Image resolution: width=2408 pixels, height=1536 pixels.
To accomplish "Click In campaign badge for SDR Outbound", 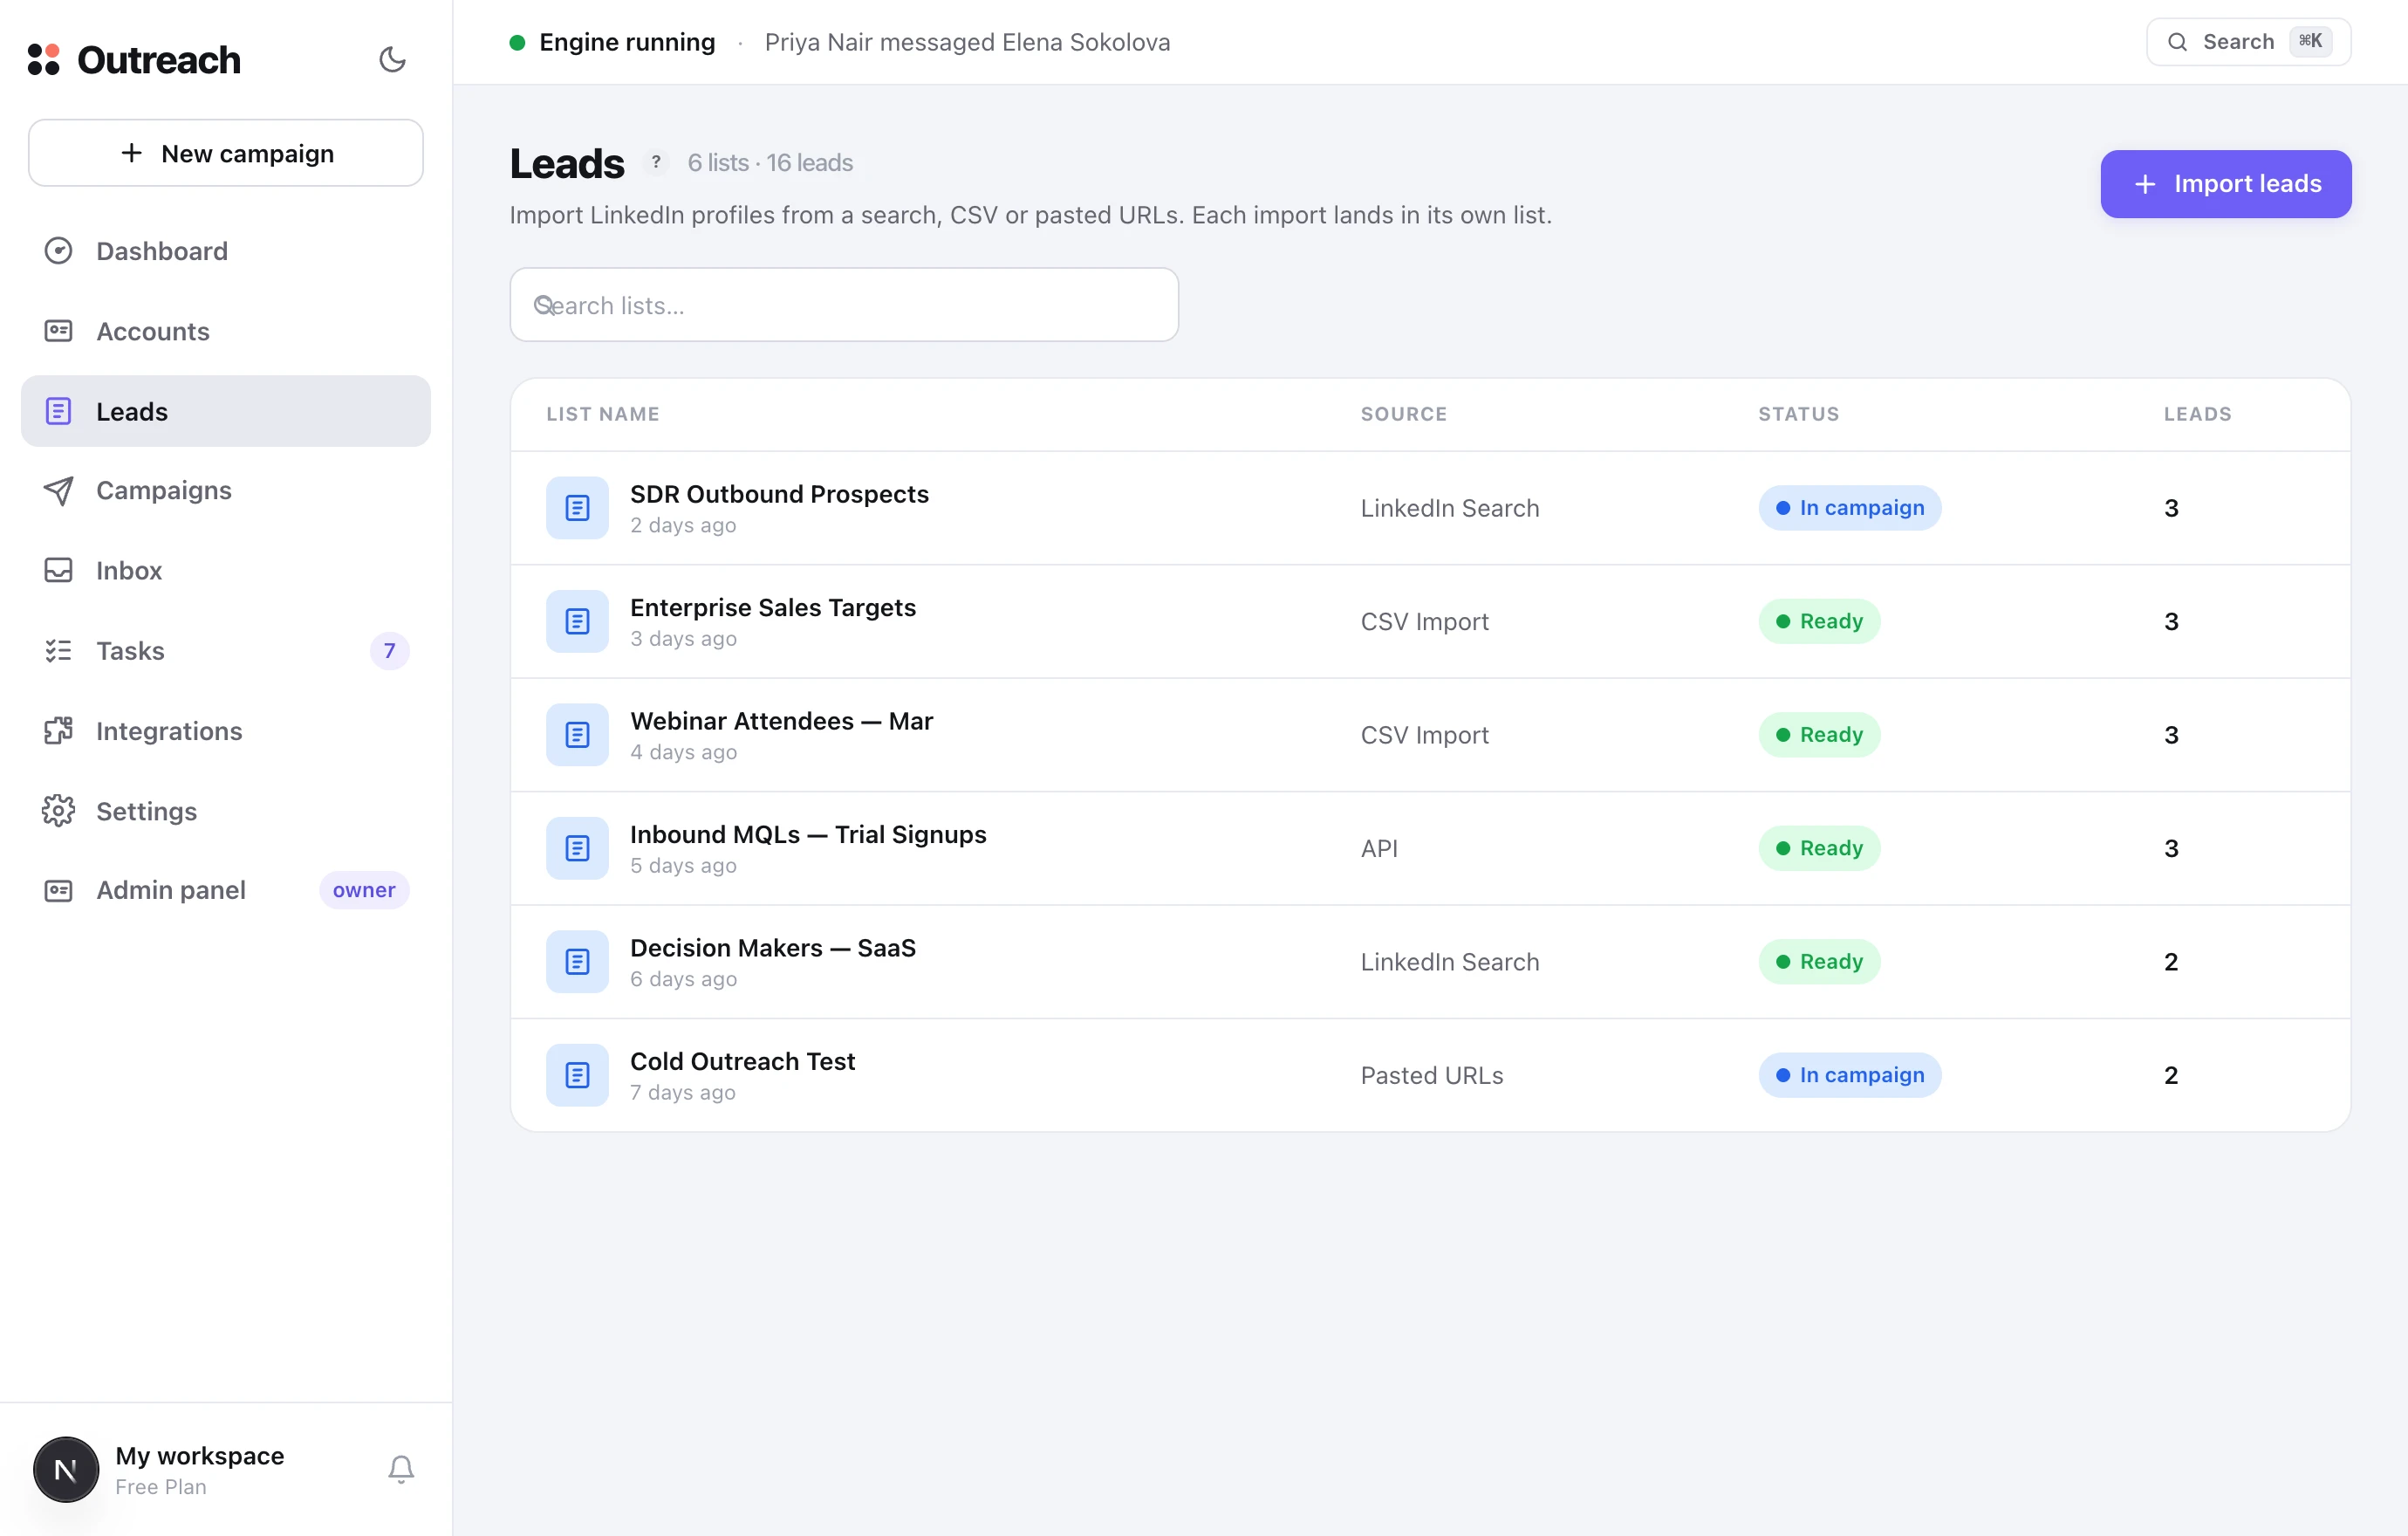I will tap(1850, 508).
